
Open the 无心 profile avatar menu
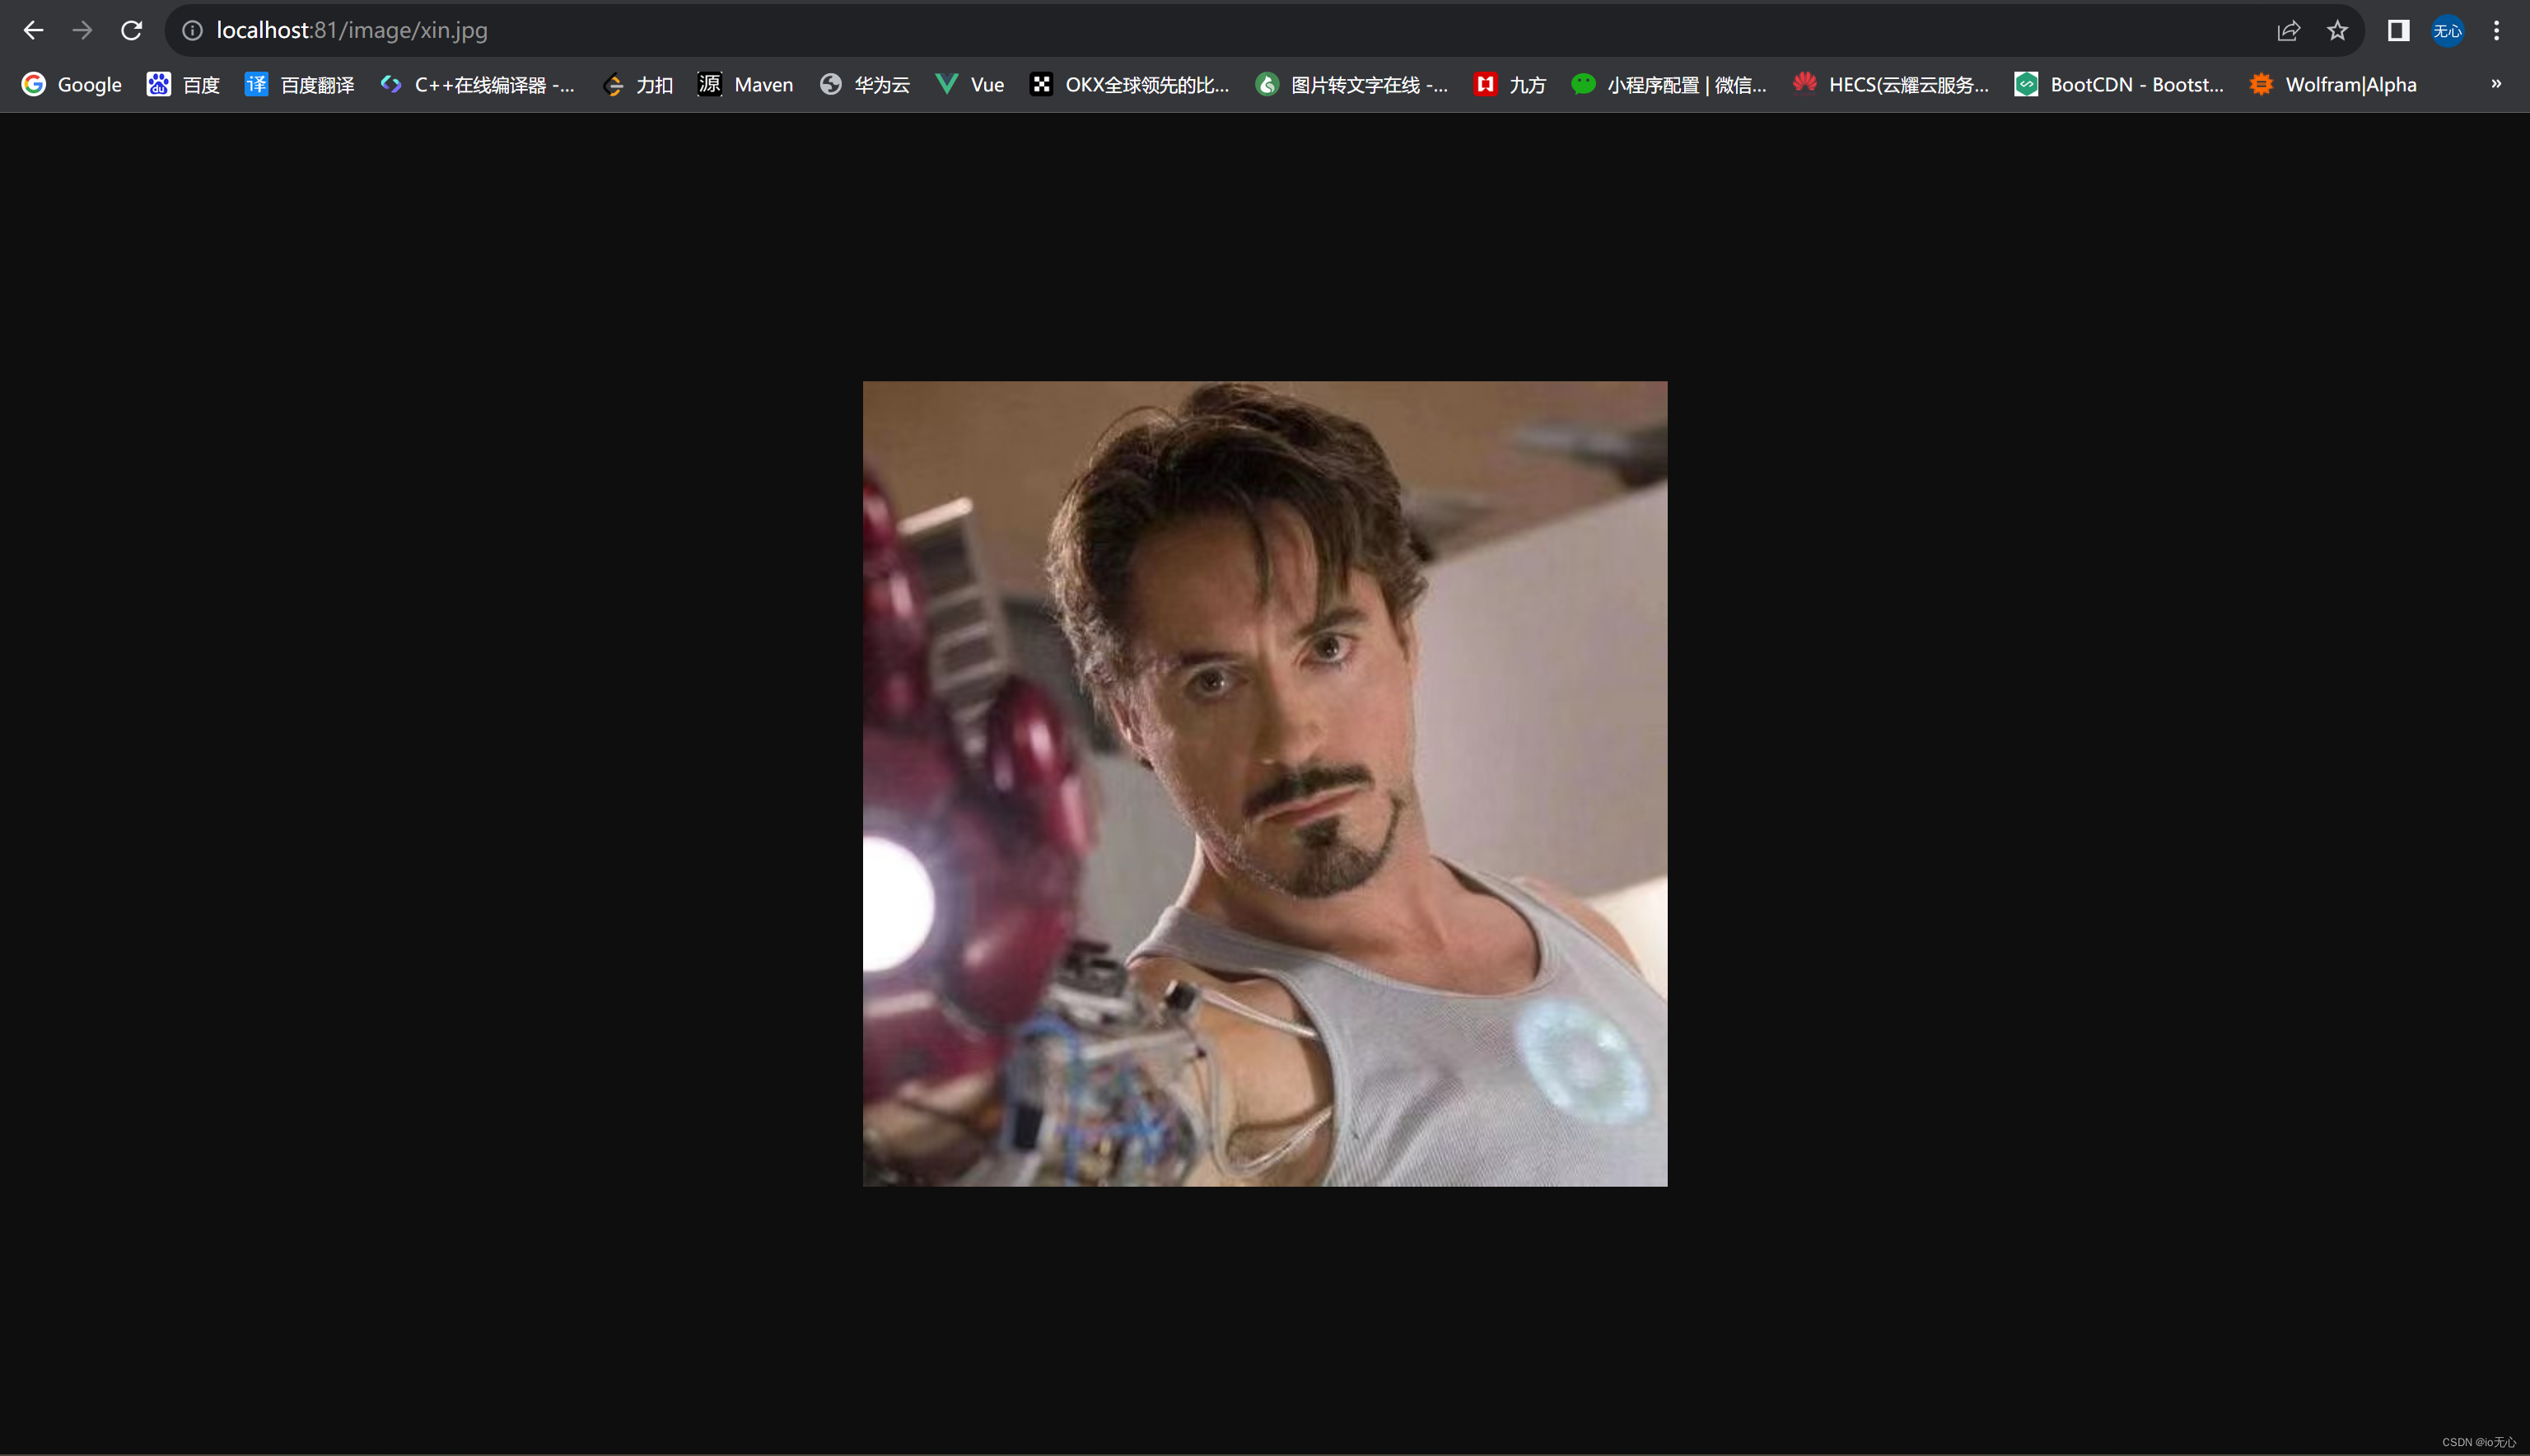(x=2447, y=31)
